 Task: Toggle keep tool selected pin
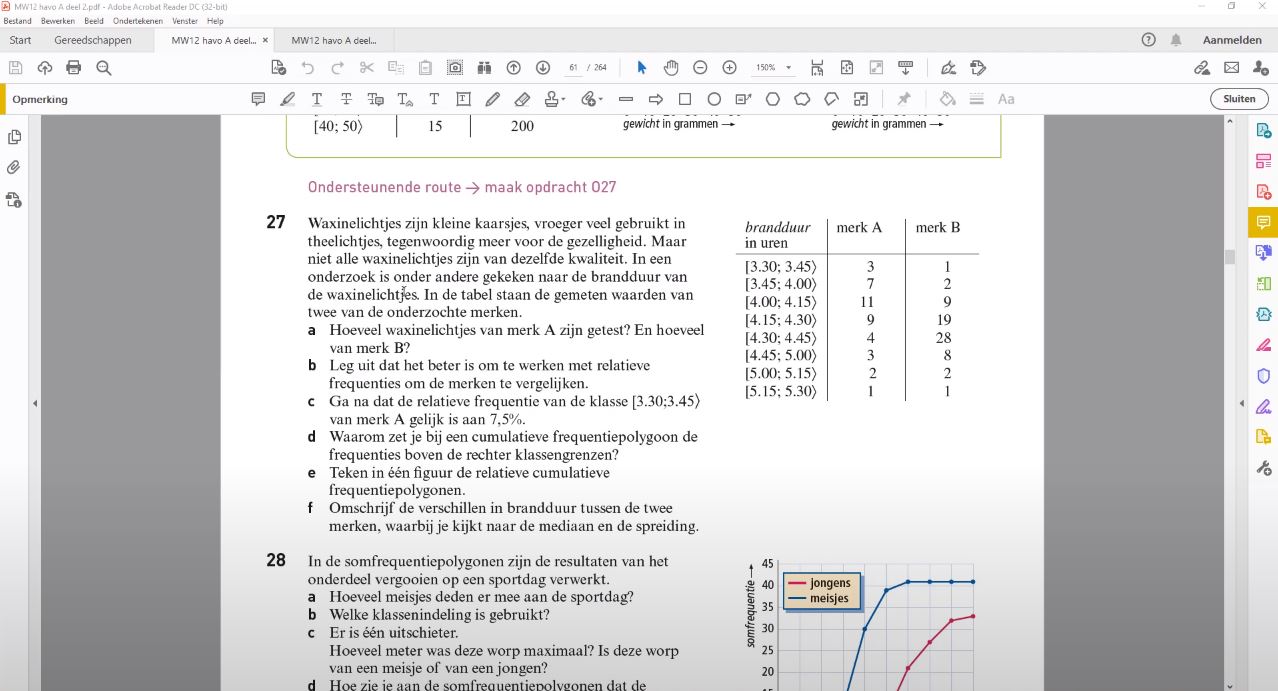point(904,99)
